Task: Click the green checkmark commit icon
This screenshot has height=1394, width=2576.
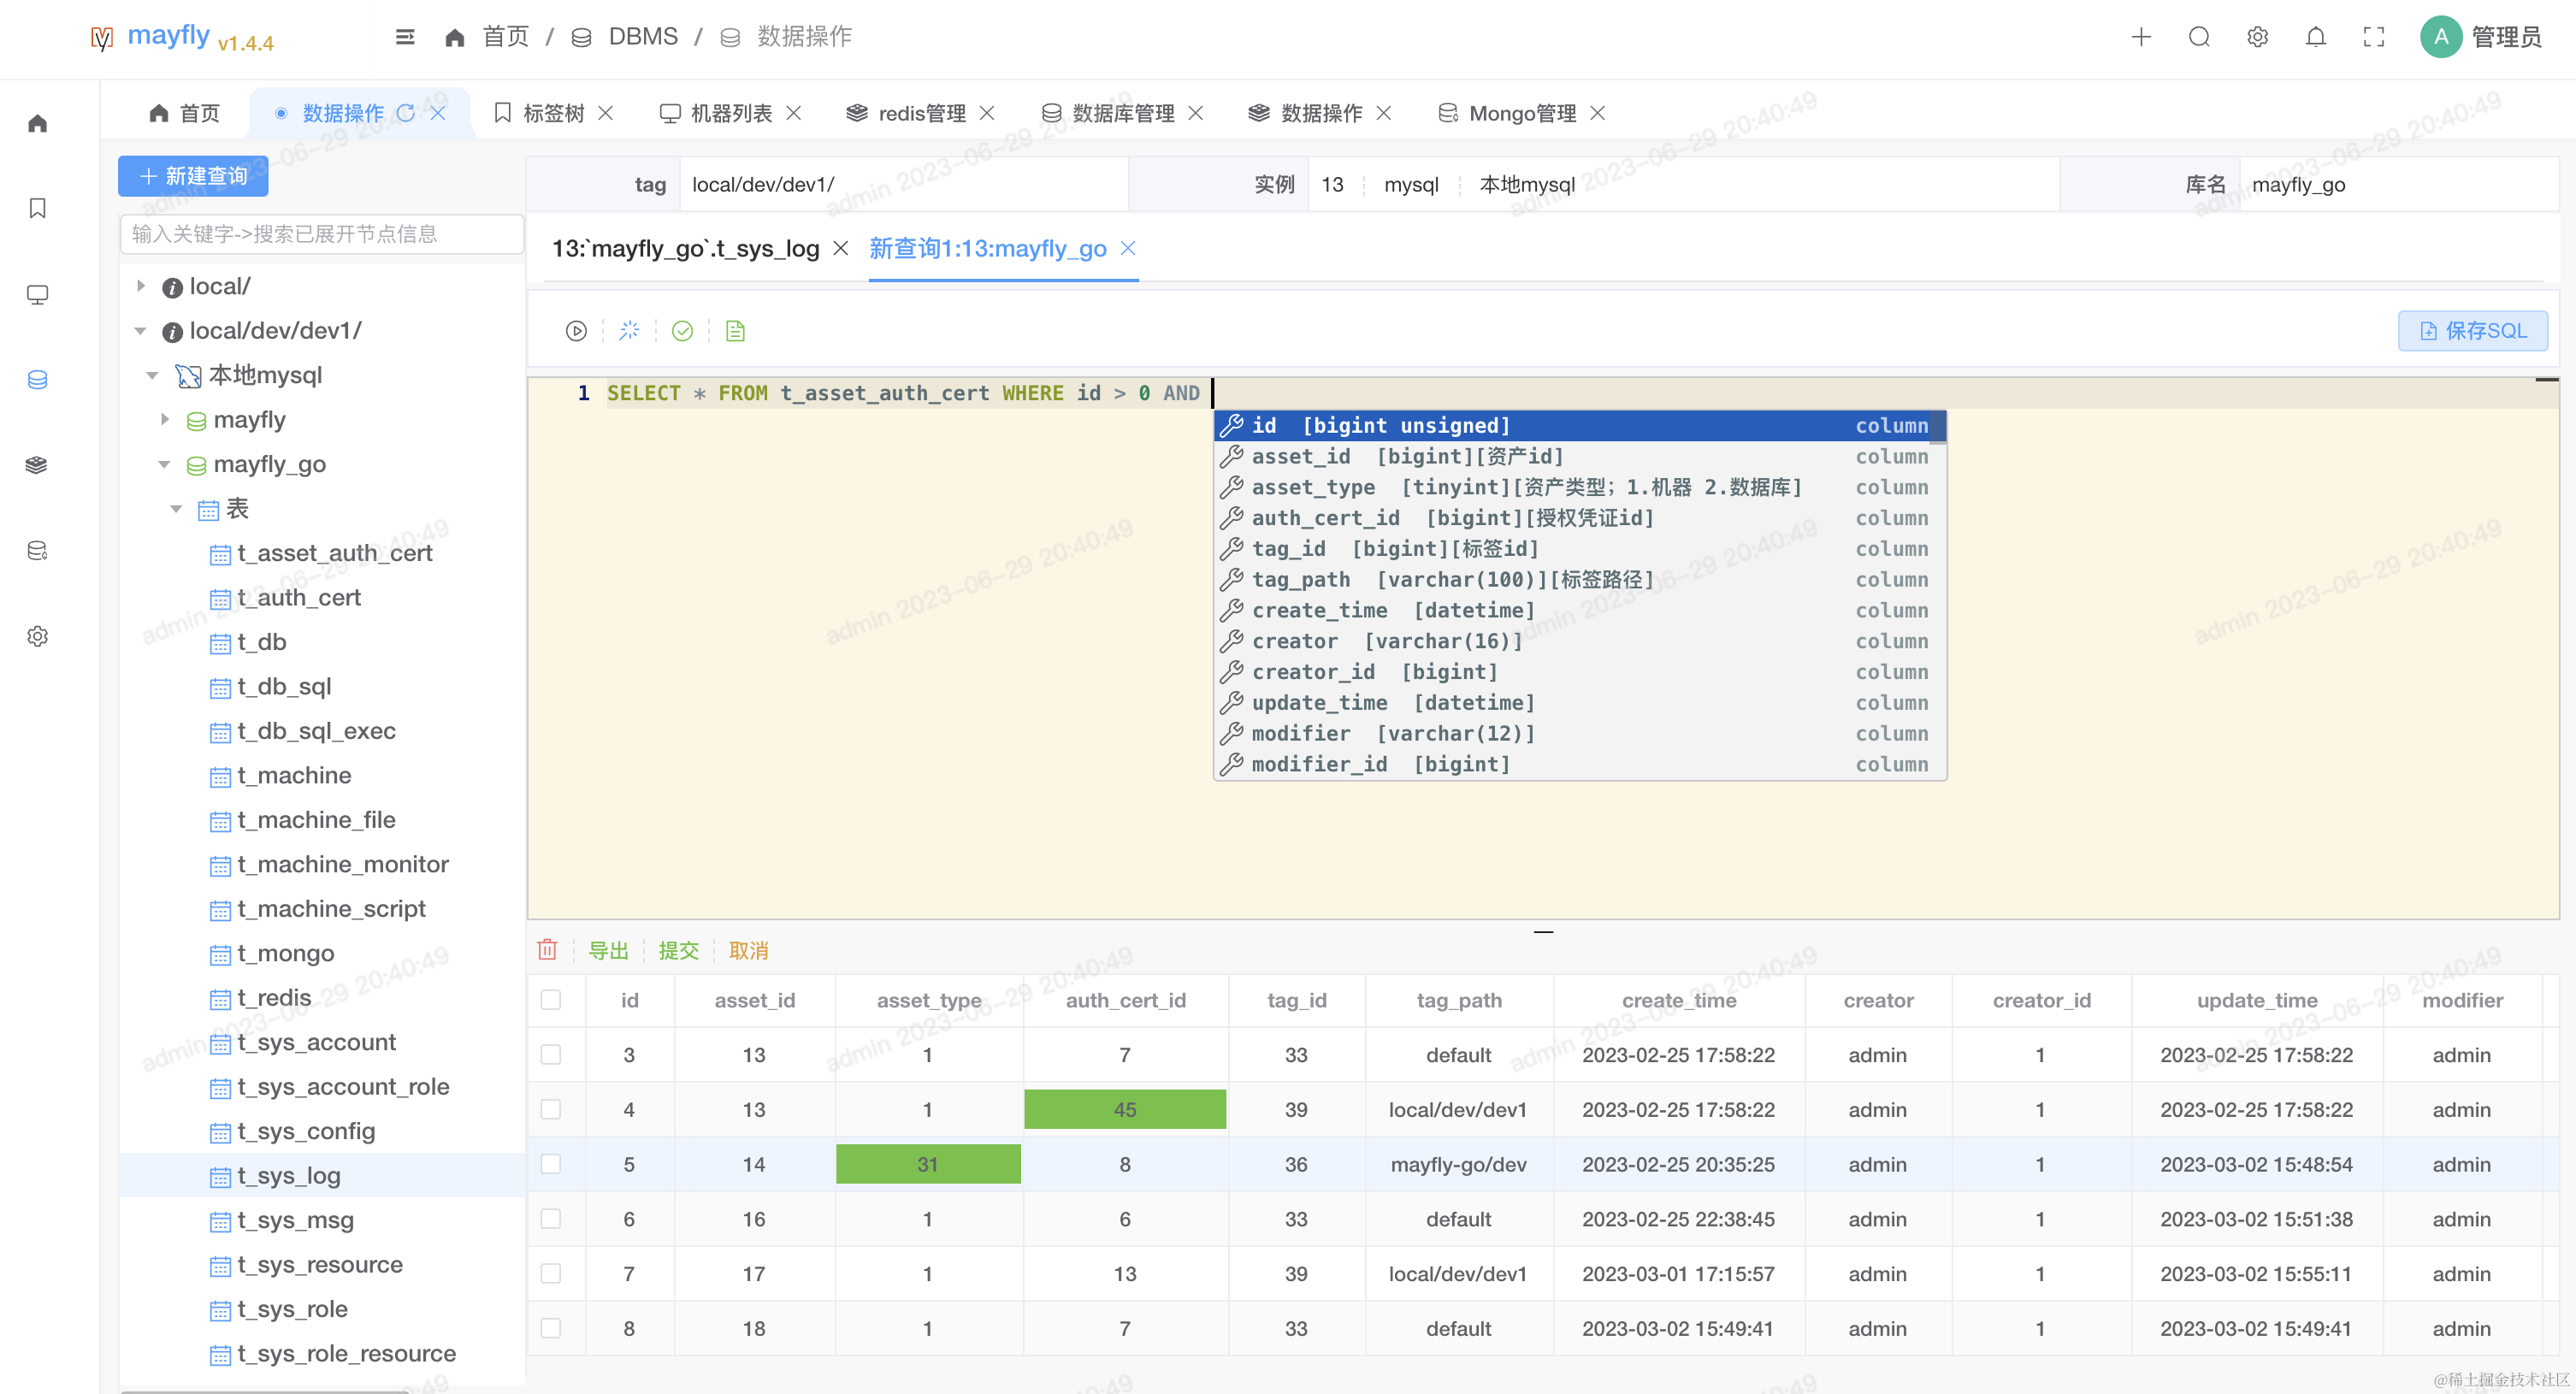Action: click(x=682, y=331)
